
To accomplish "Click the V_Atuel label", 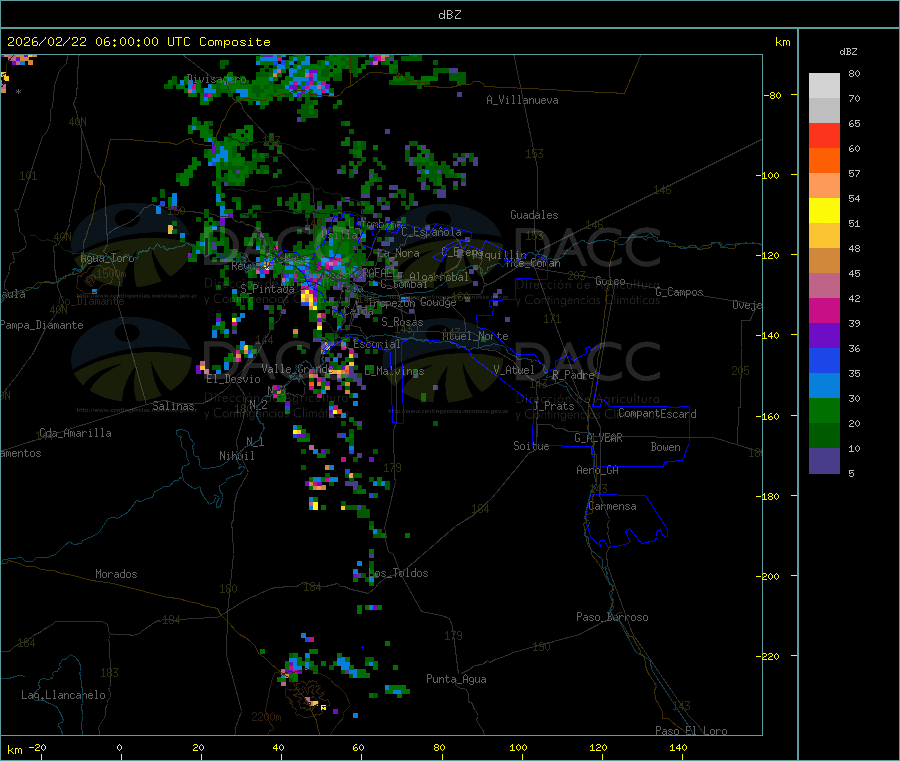I will [x=514, y=370].
